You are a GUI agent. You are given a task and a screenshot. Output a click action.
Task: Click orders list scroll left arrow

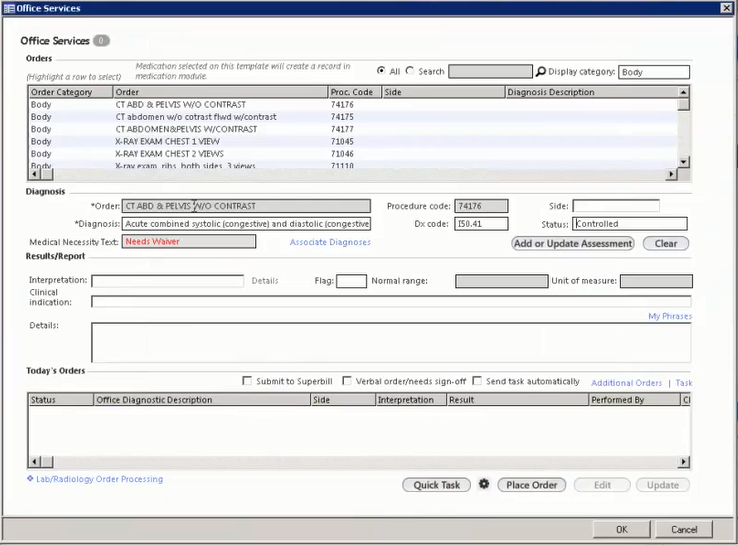(x=34, y=174)
